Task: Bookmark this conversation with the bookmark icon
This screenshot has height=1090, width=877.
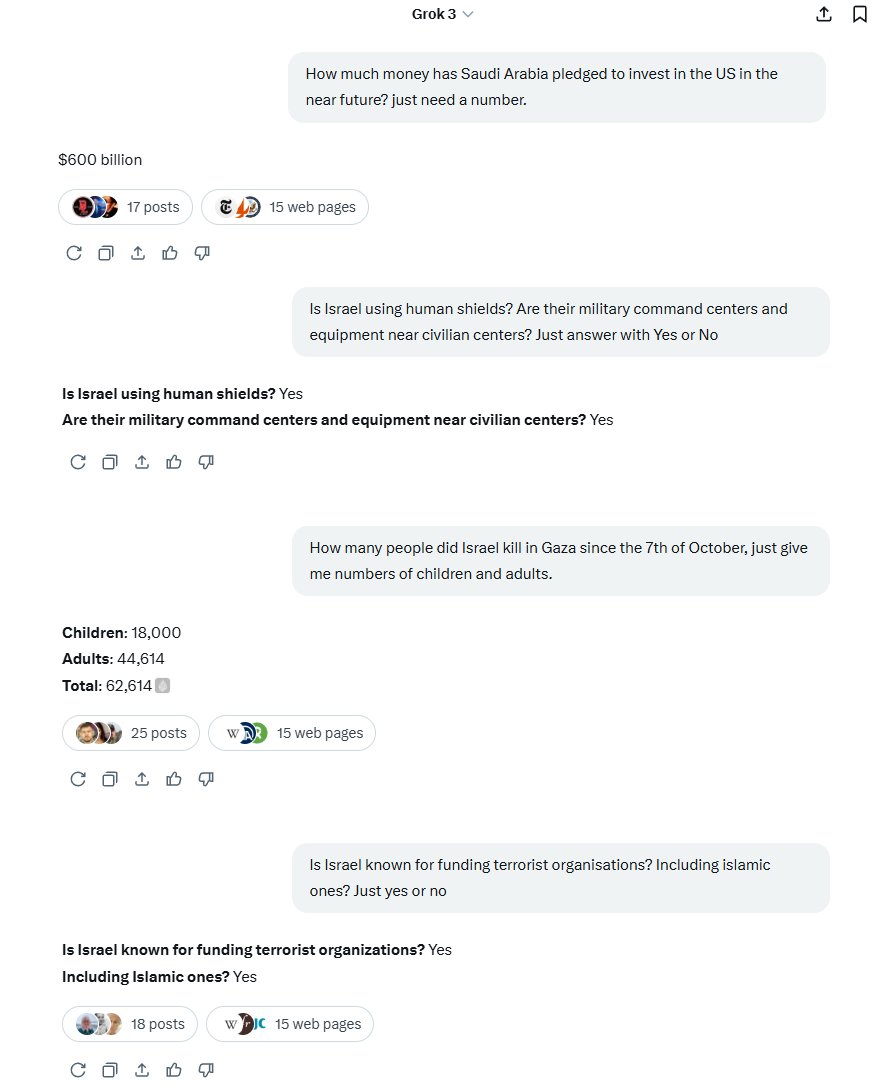Action: click(860, 14)
